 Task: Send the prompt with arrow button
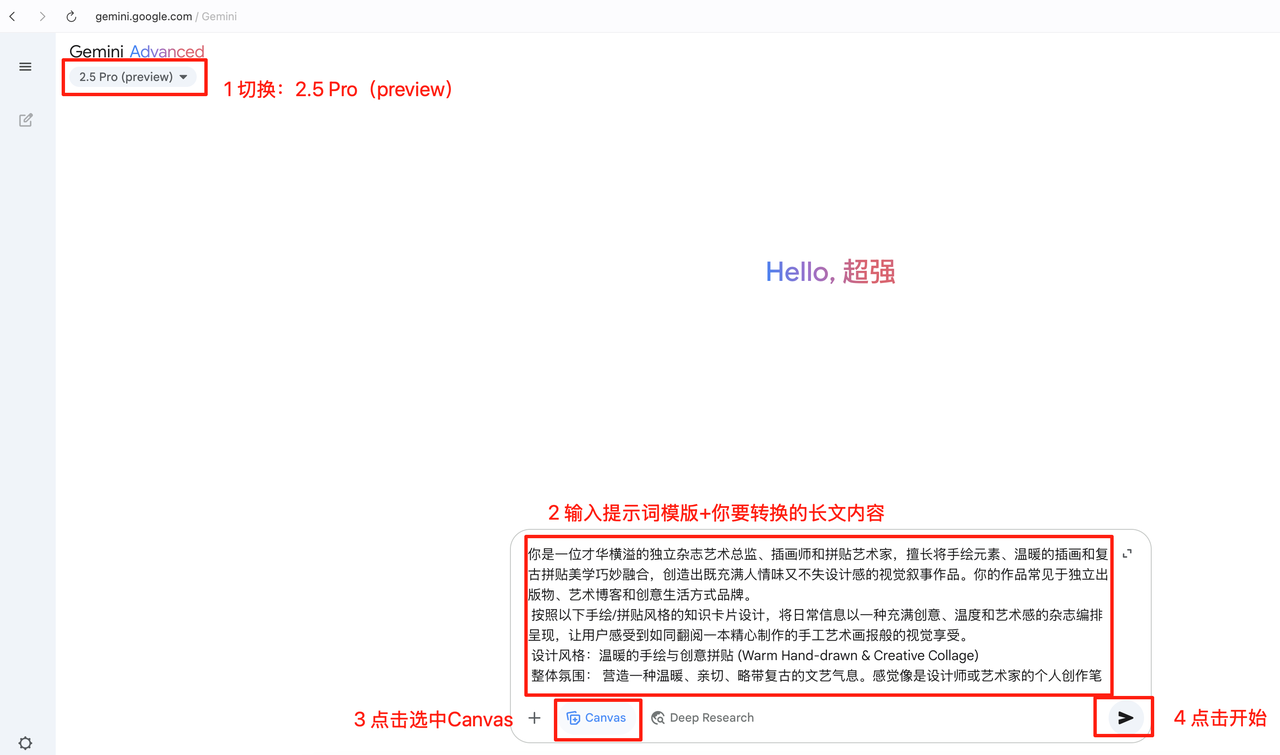tap(1125, 717)
